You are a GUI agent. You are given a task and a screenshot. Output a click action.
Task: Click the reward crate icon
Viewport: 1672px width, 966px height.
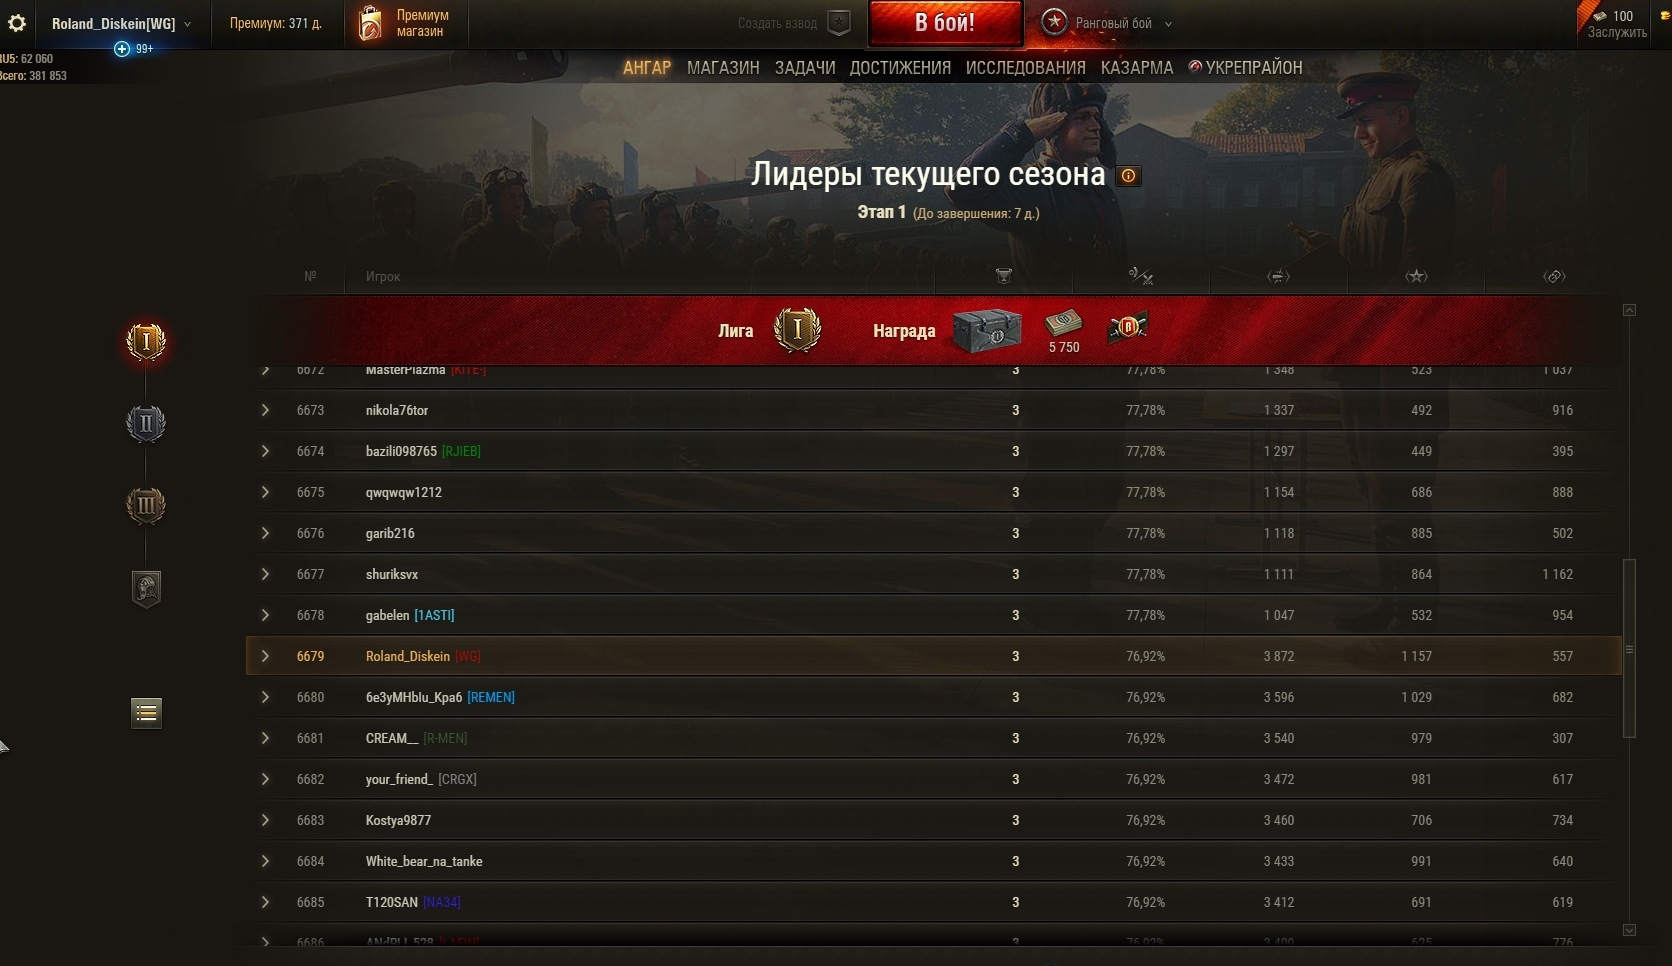(986, 331)
